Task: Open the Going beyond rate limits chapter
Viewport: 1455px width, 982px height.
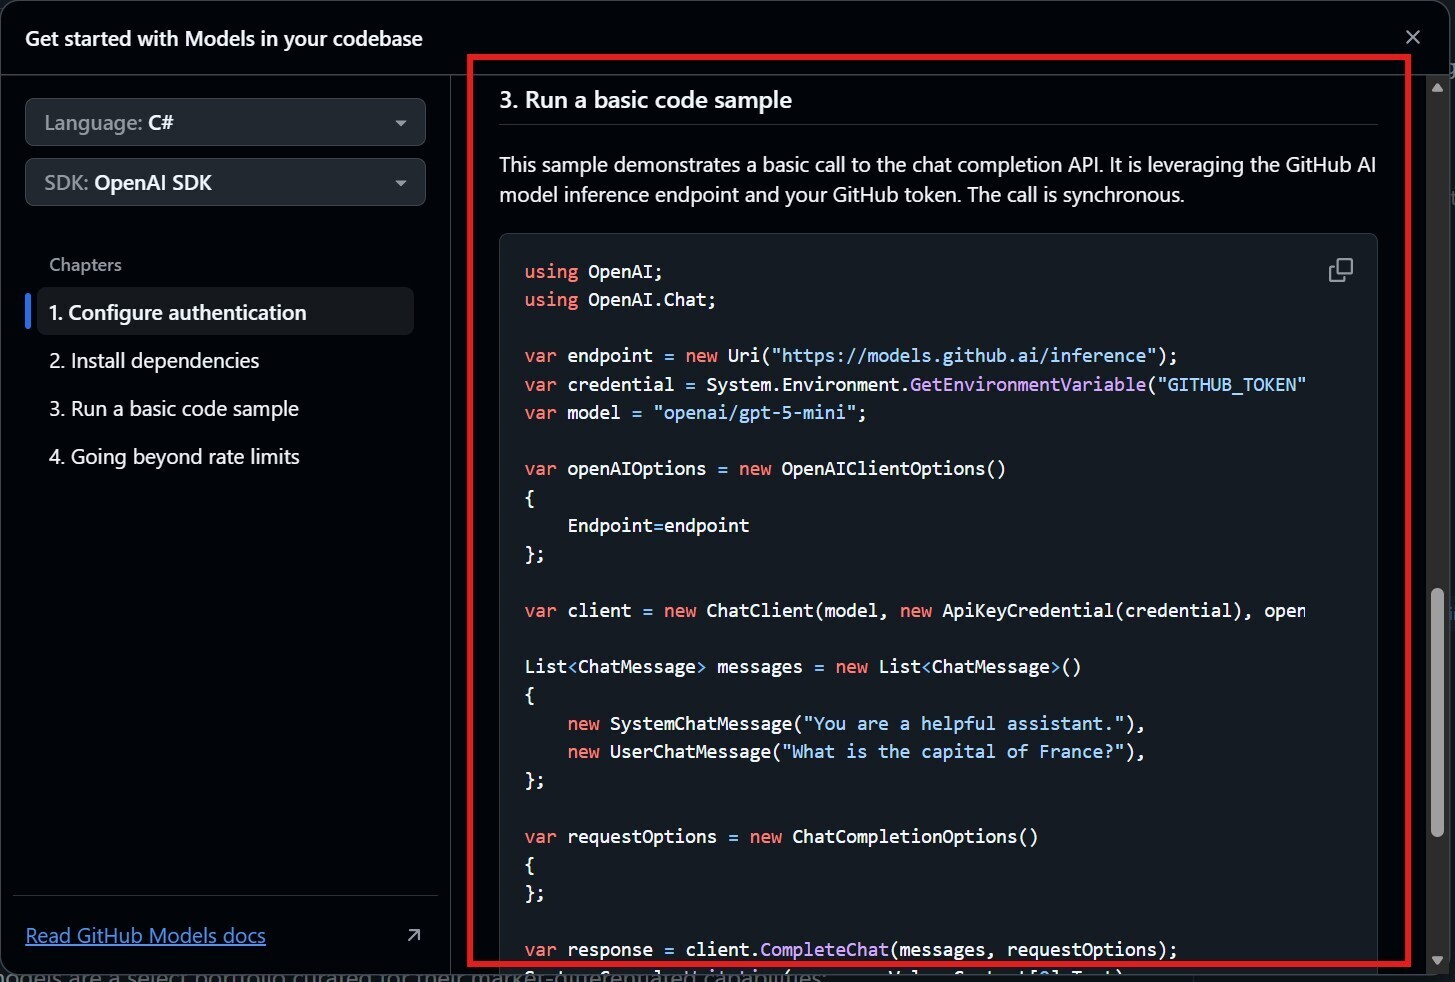Action: point(174,456)
